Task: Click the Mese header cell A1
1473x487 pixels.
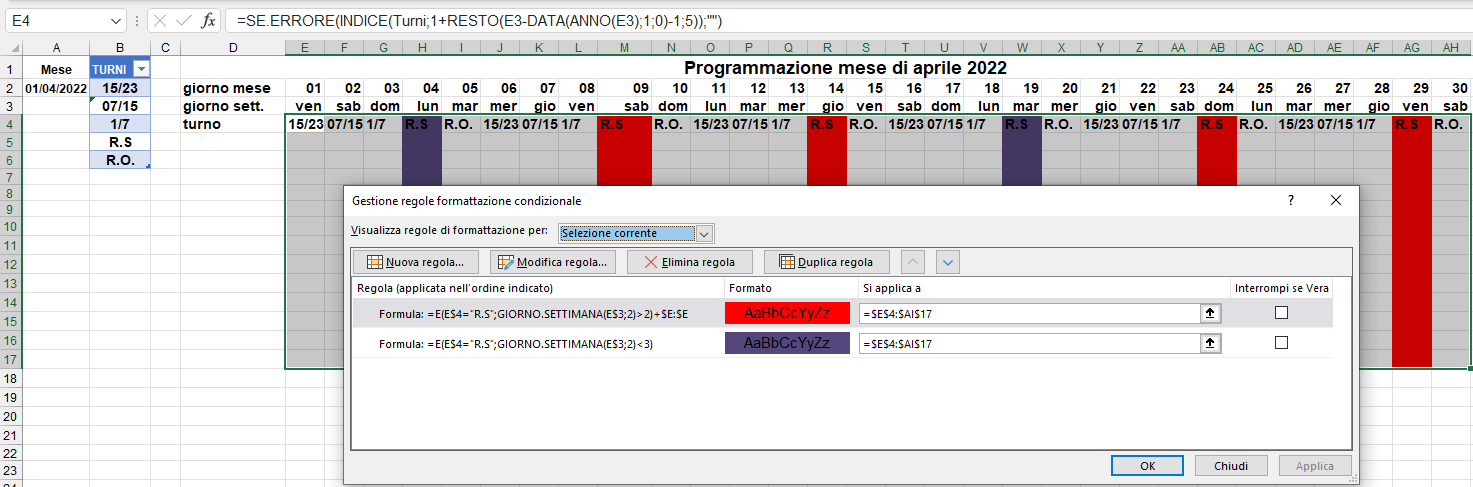Action: click(x=56, y=69)
